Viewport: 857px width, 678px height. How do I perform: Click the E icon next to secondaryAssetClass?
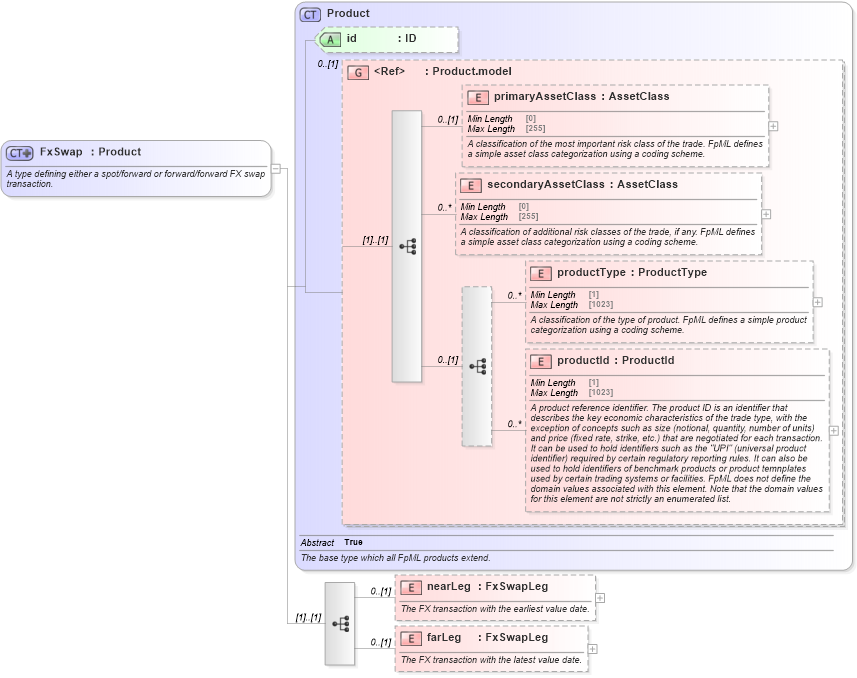(x=470, y=185)
